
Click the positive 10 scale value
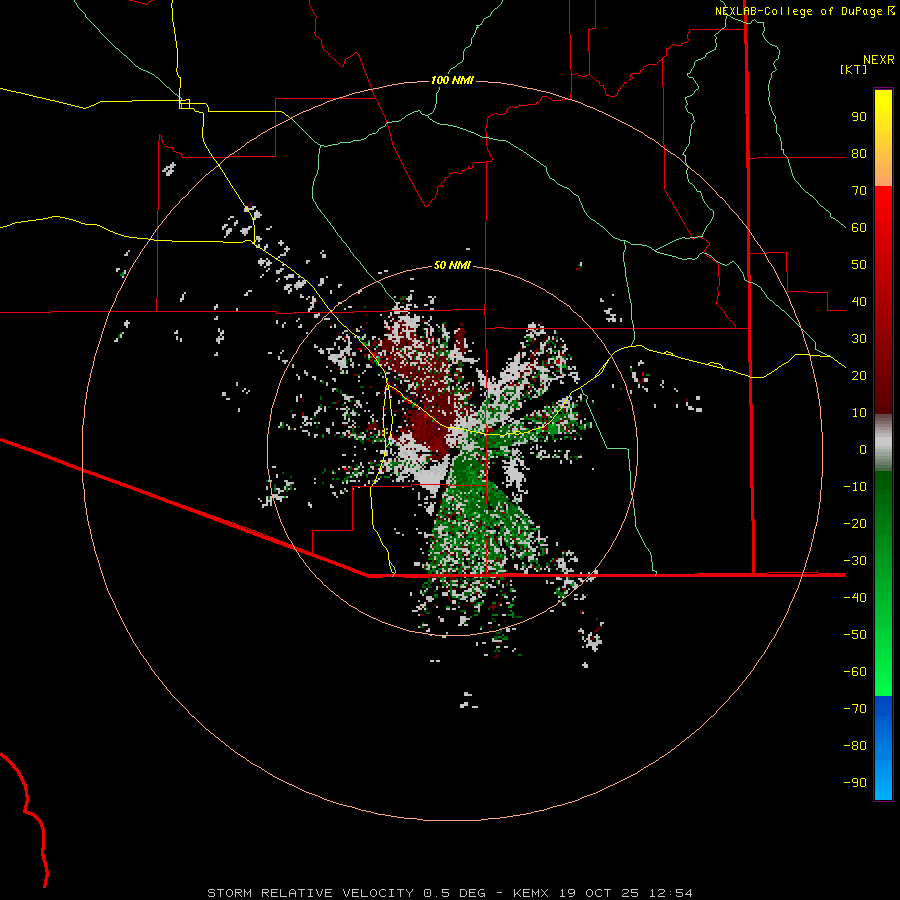click(859, 413)
